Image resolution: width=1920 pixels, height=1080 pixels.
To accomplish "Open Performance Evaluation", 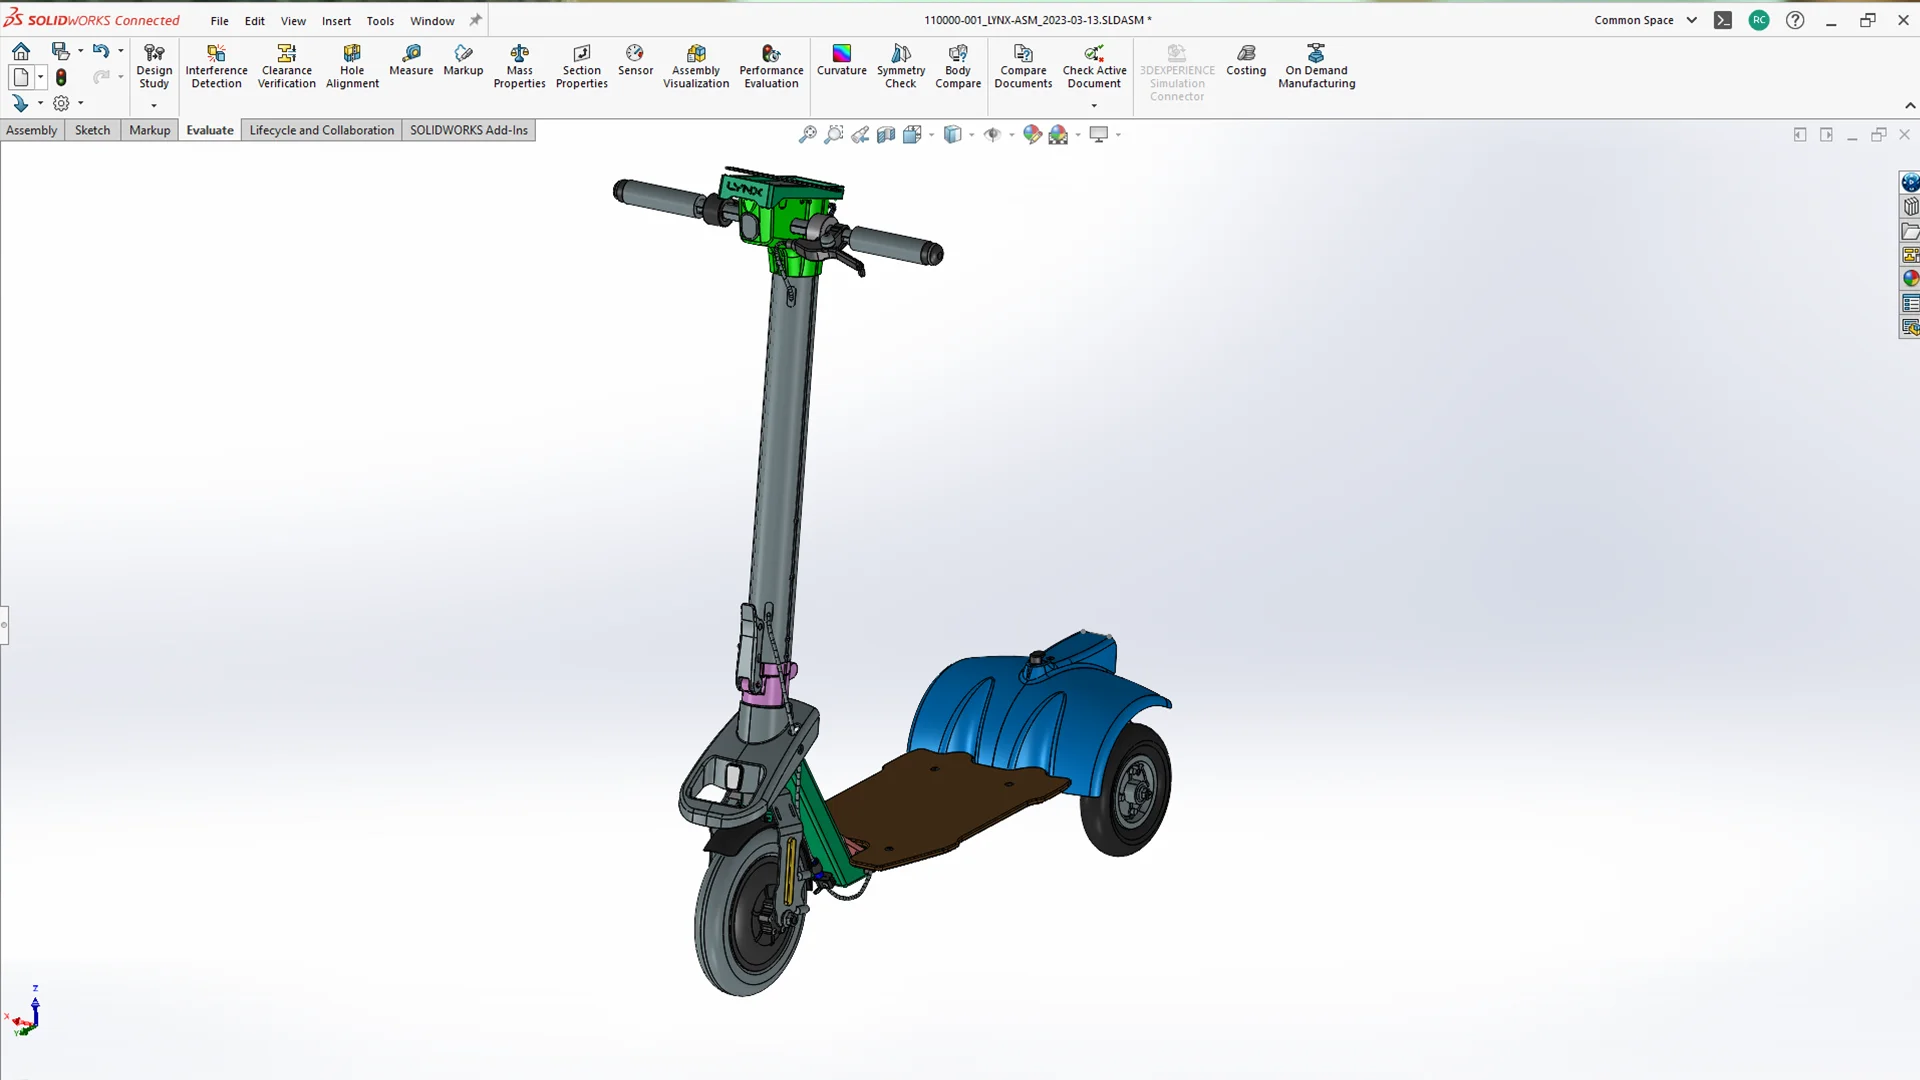I will pyautogui.click(x=771, y=66).
